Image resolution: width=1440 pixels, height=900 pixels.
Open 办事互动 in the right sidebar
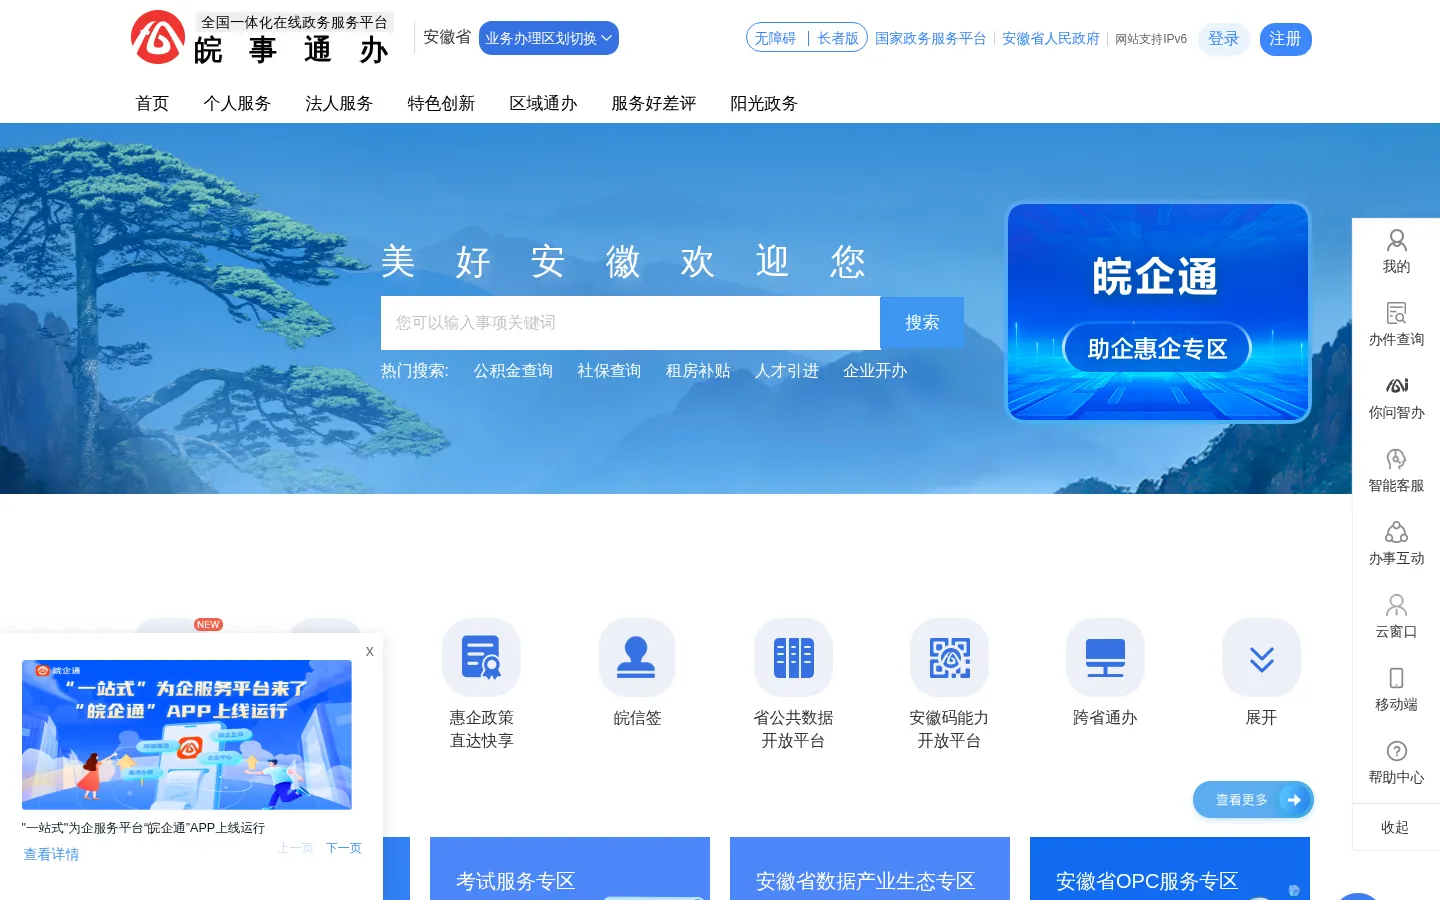[x=1396, y=544]
